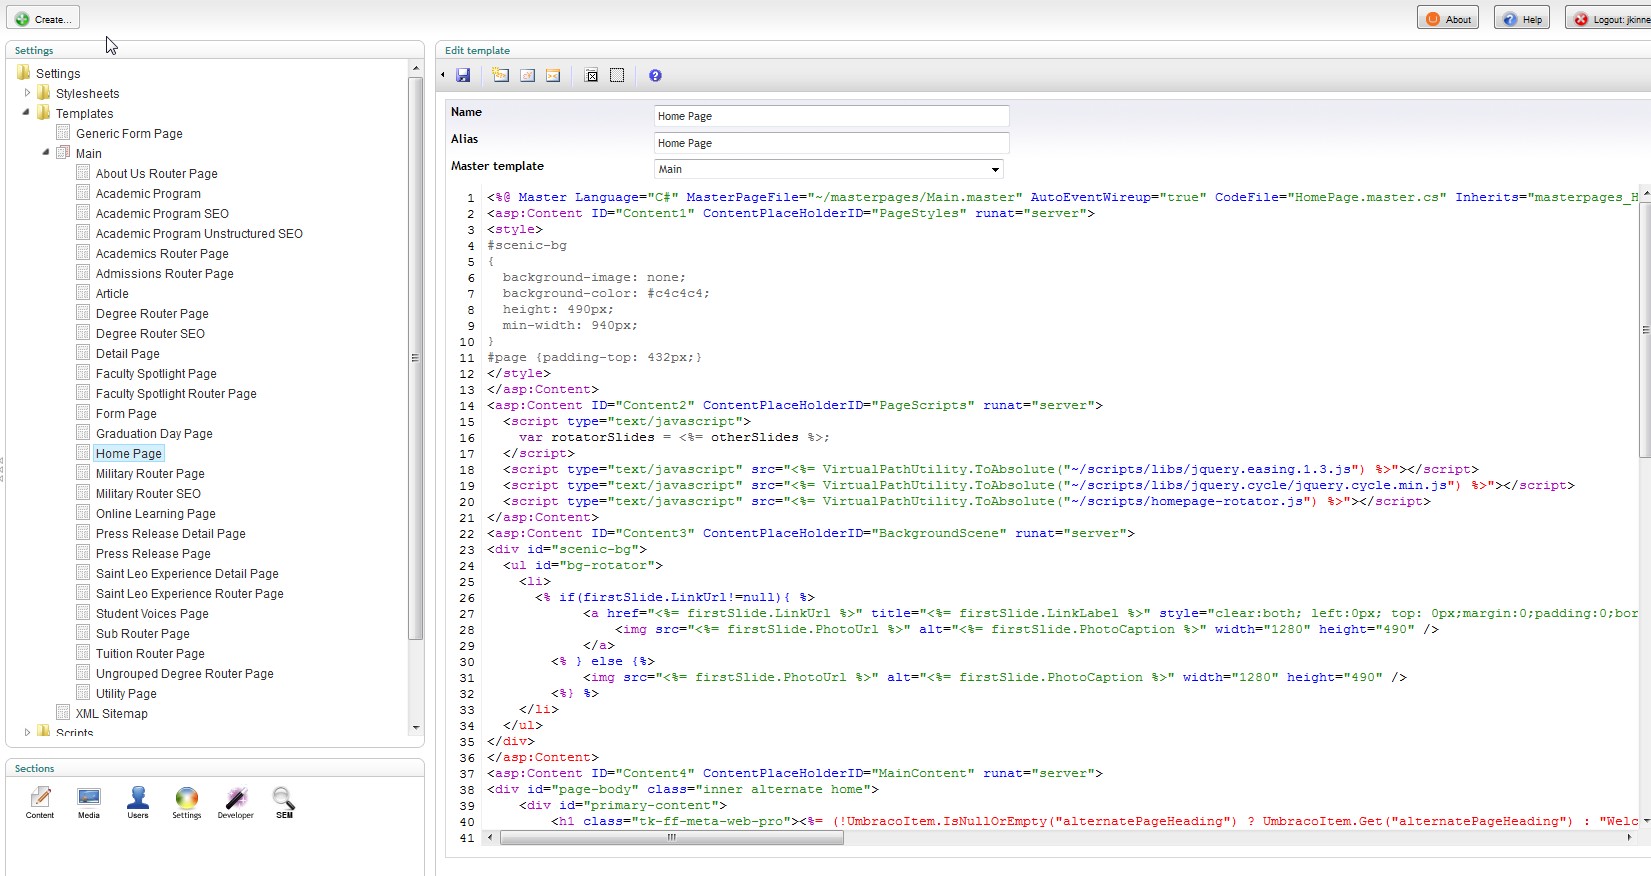Open the Article template
This screenshot has height=876, width=1651.
112,293
